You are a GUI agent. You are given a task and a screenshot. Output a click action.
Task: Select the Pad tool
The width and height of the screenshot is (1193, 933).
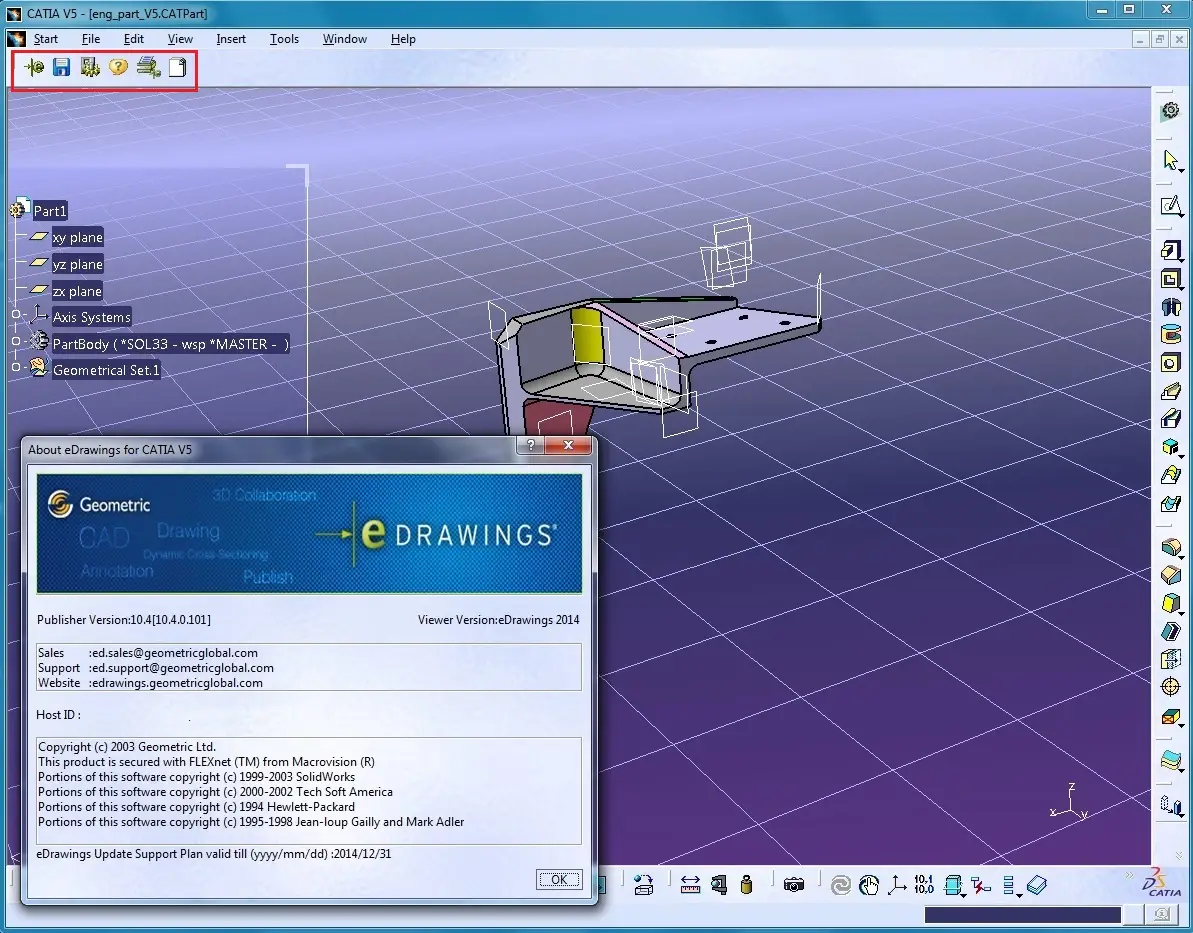click(1170, 250)
